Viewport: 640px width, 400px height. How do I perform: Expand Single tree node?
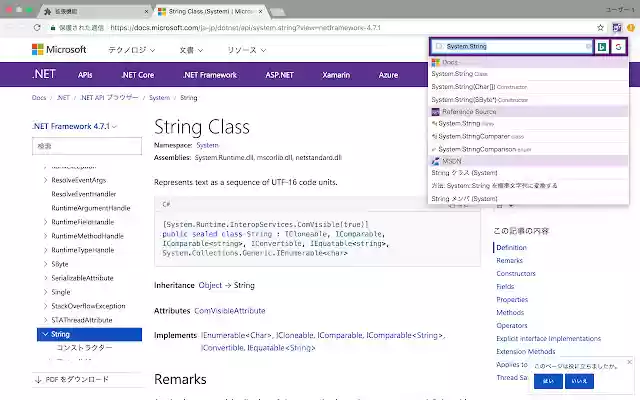[45, 292]
